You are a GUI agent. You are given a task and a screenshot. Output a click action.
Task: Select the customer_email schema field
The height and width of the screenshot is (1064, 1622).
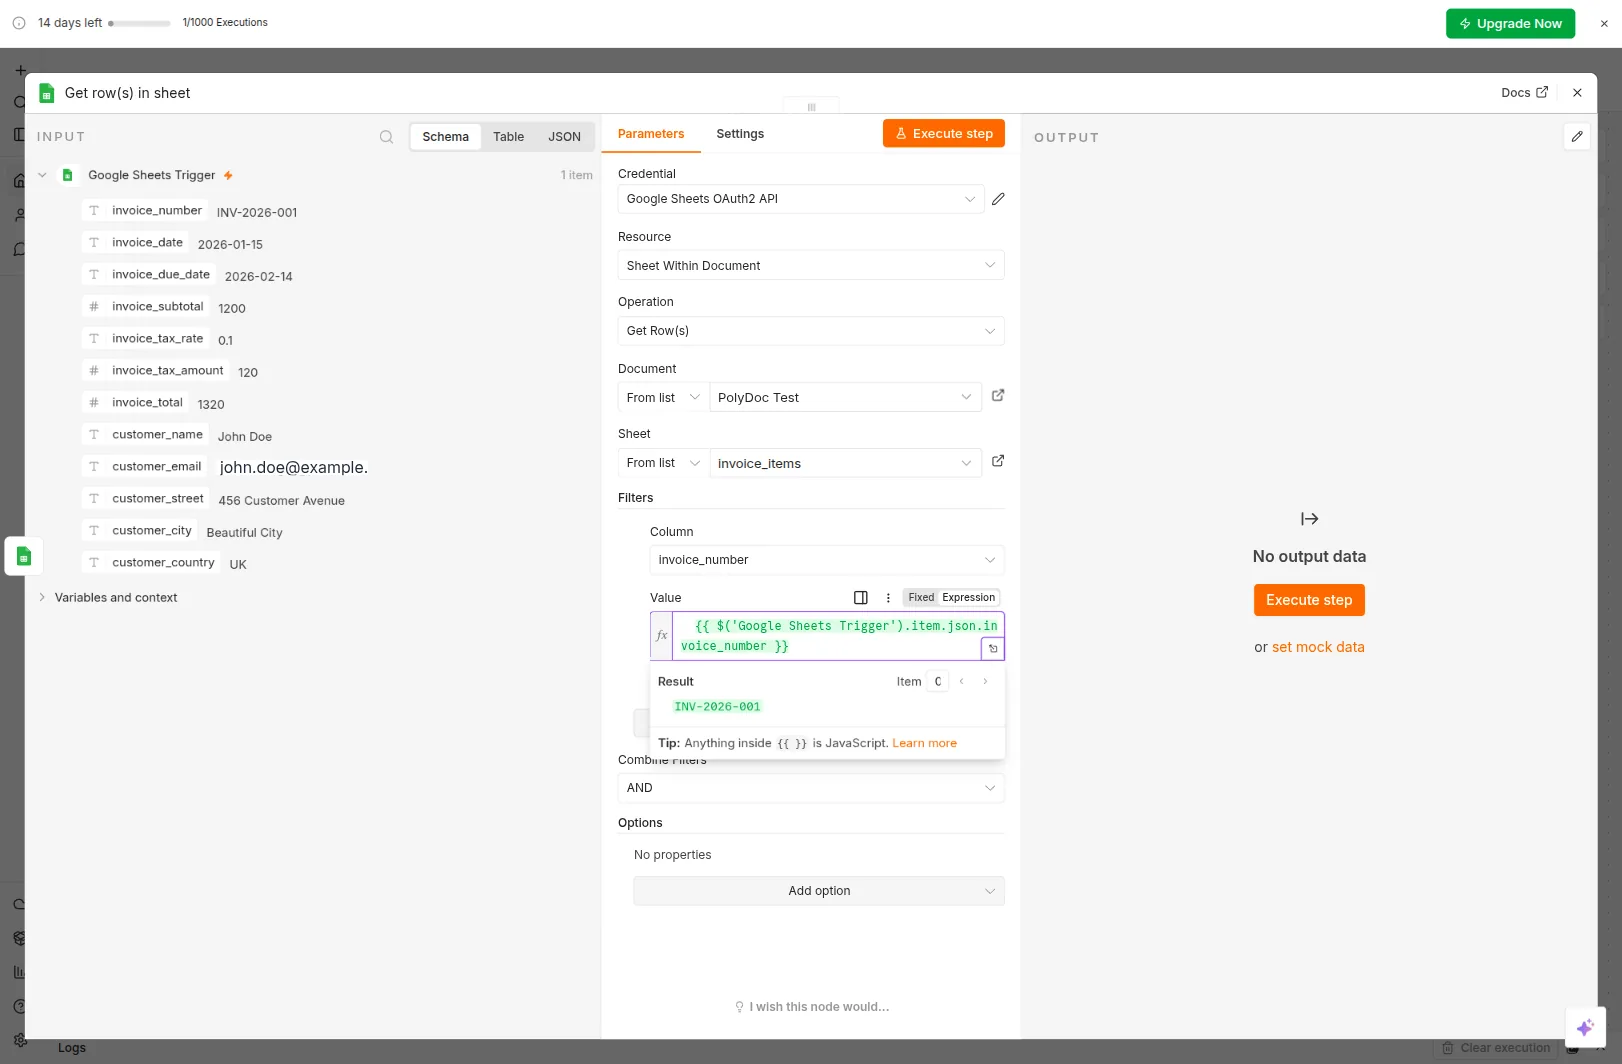pyautogui.click(x=147, y=466)
